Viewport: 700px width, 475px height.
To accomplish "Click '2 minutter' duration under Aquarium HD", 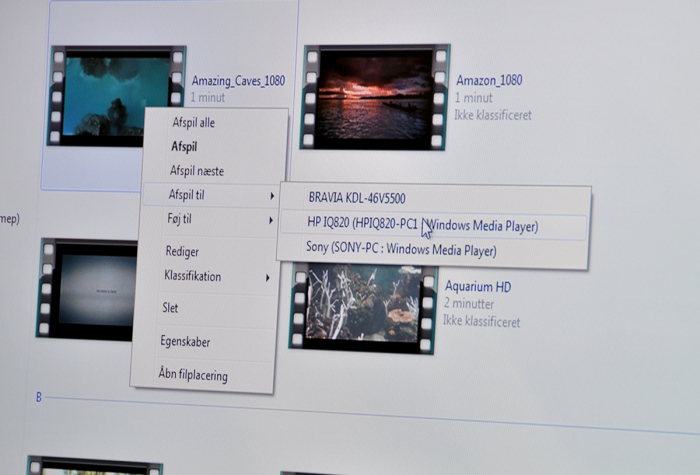I will 469,304.
